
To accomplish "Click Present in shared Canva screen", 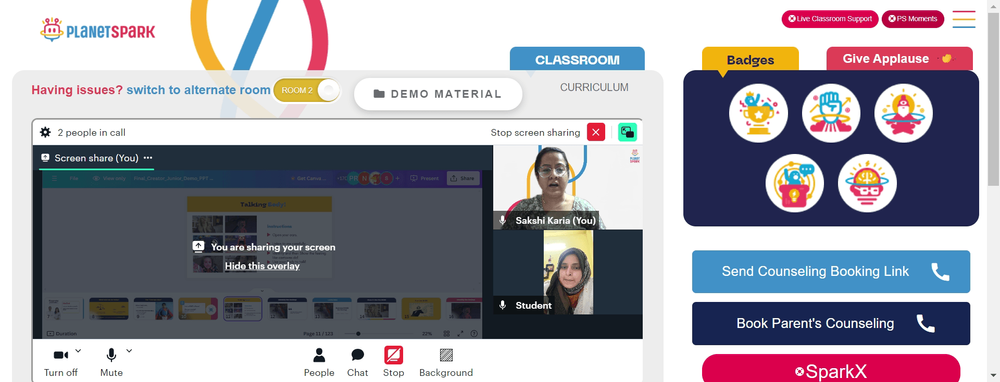I will click(425, 179).
